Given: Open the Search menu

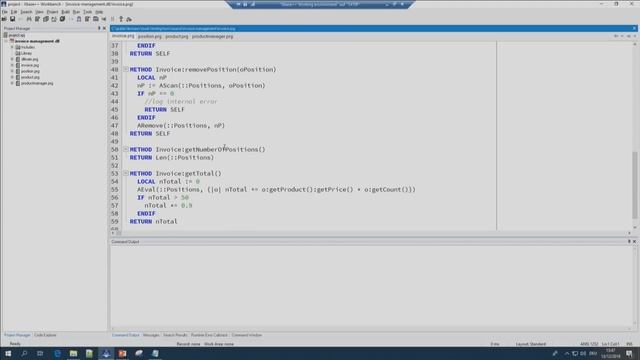Looking at the screenshot, I should pyautogui.click(x=26, y=12).
